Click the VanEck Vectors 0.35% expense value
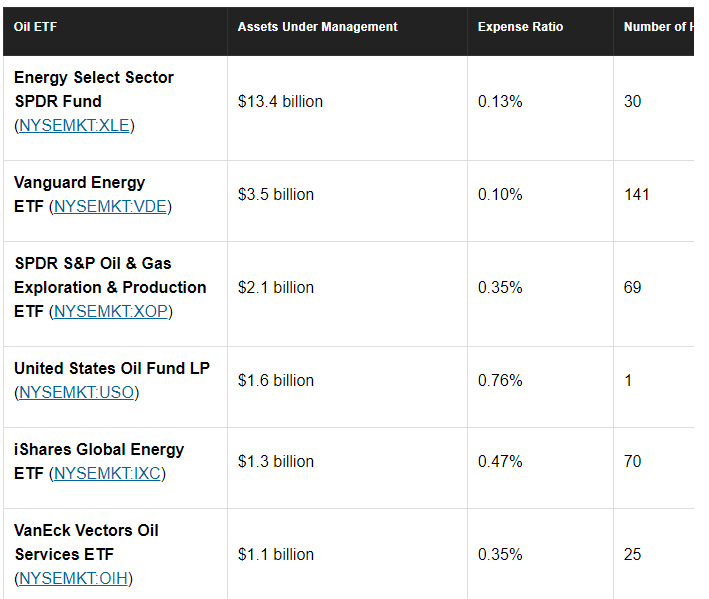Image resolution: width=709 pixels, height=599 pixels. (500, 555)
